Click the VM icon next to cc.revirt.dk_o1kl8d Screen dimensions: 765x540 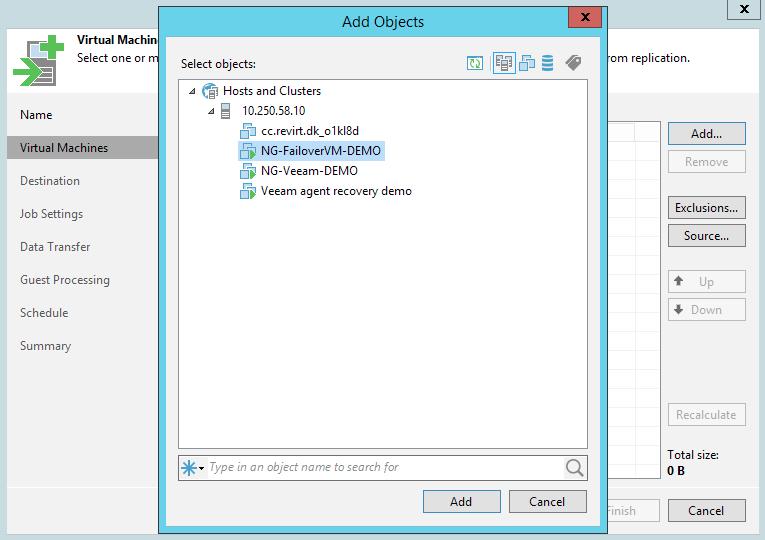248,131
